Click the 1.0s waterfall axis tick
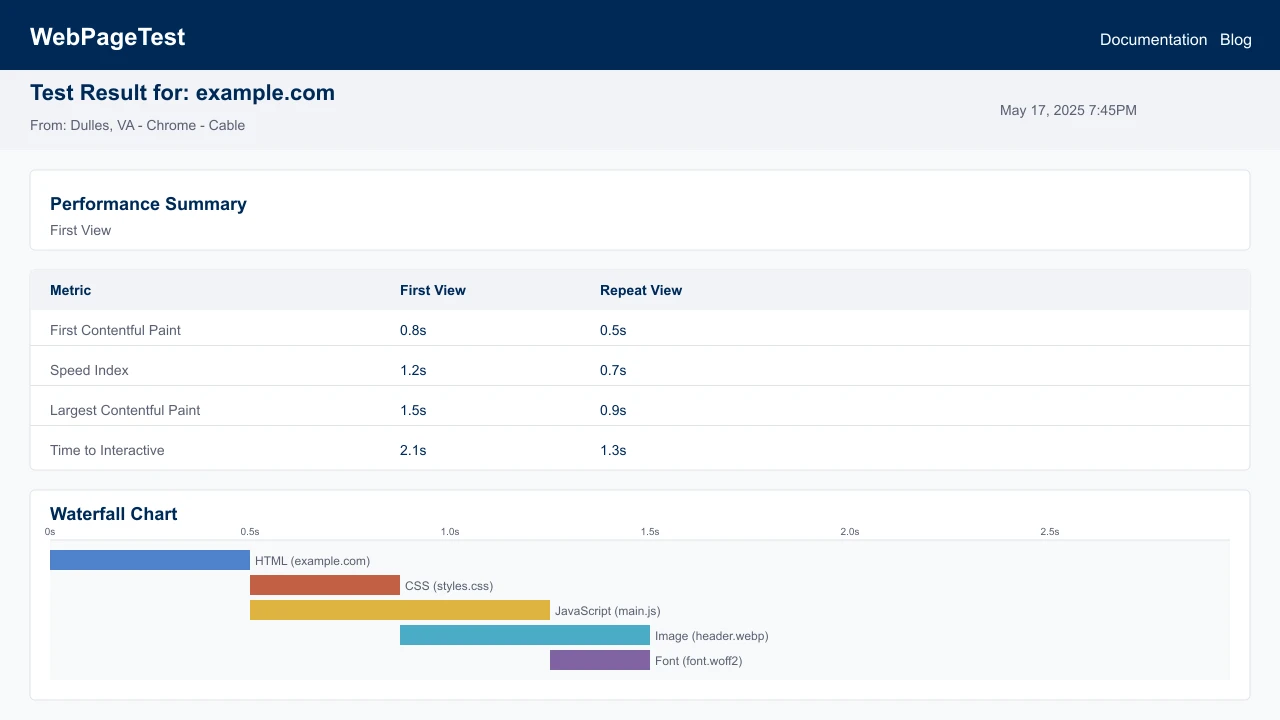The width and height of the screenshot is (1280, 720). click(450, 532)
